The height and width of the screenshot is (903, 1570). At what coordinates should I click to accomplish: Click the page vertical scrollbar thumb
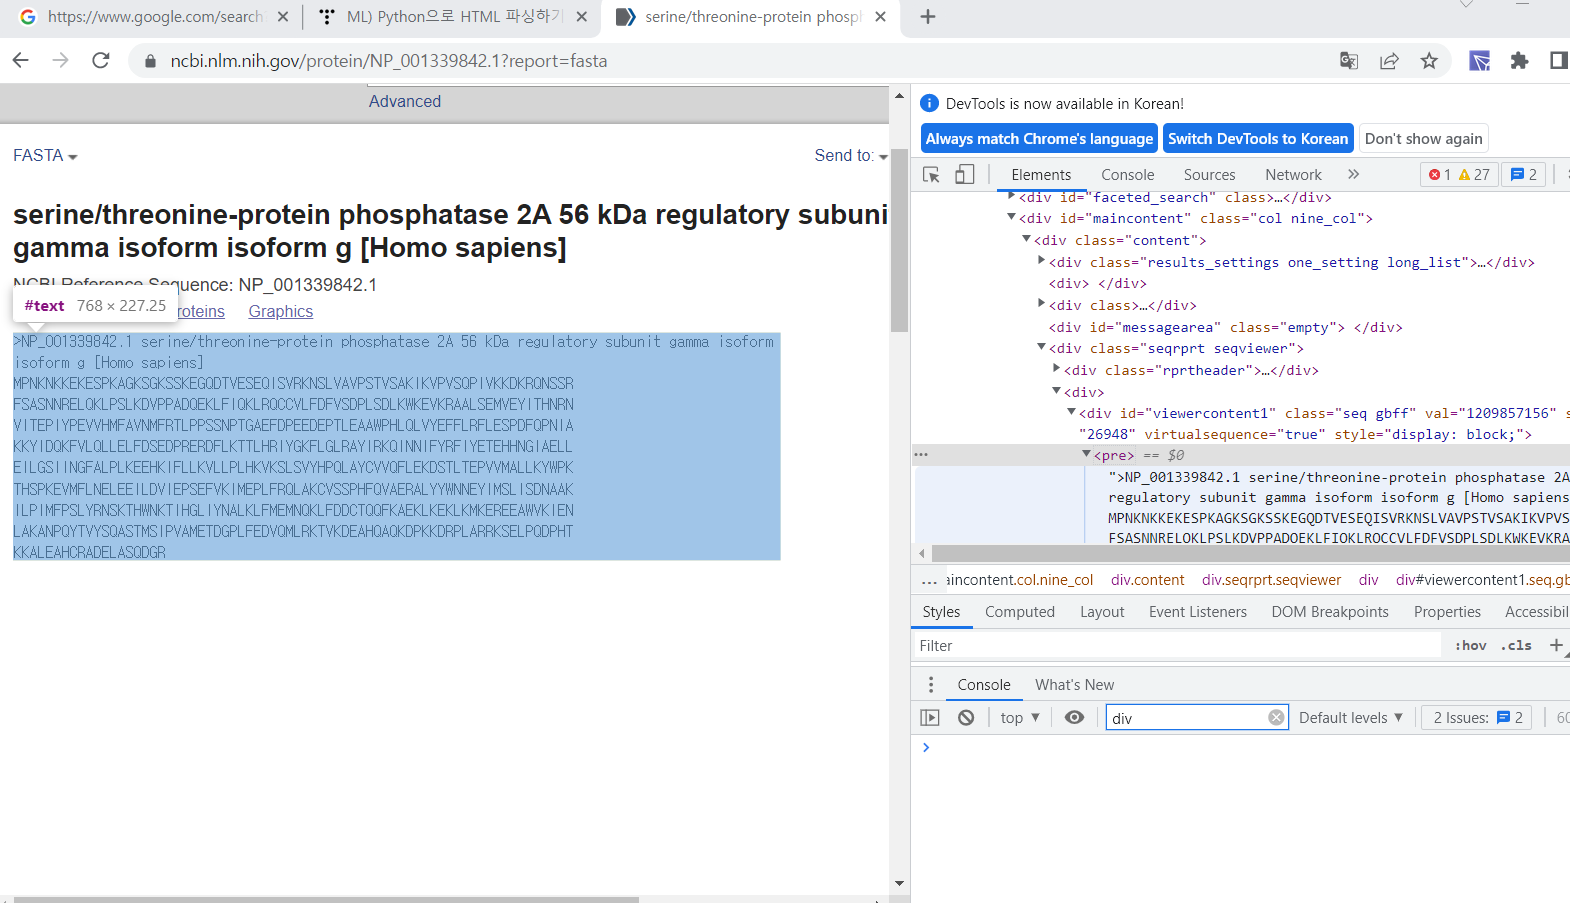tap(899, 240)
